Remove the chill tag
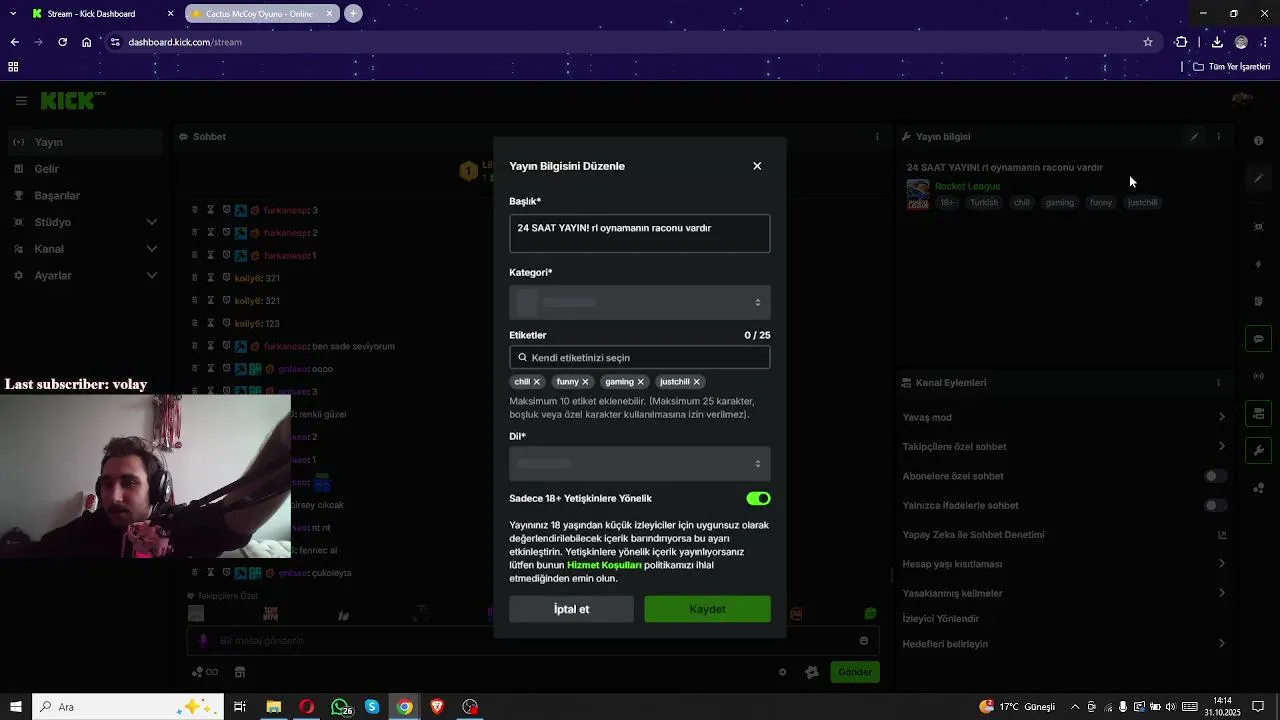This screenshot has height=720, width=1280. (537, 382)
